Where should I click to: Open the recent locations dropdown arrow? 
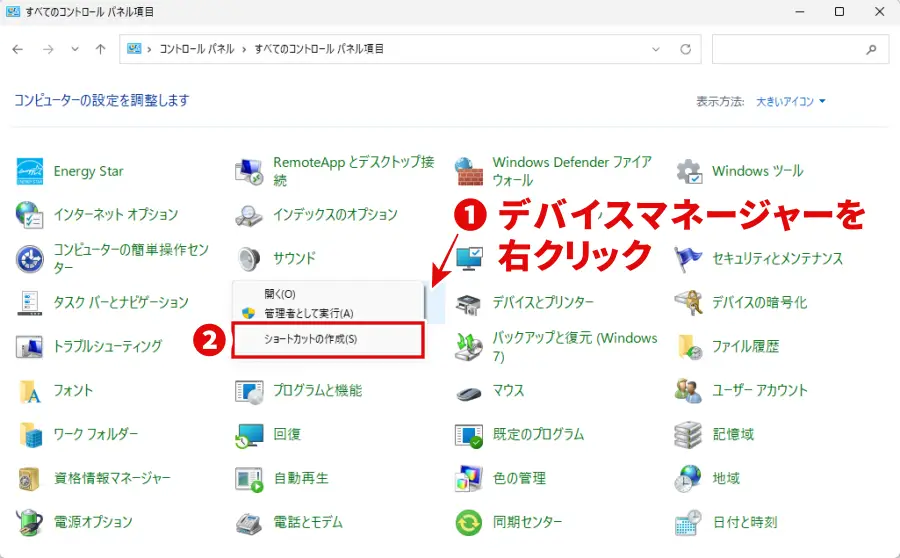(75, 49)
